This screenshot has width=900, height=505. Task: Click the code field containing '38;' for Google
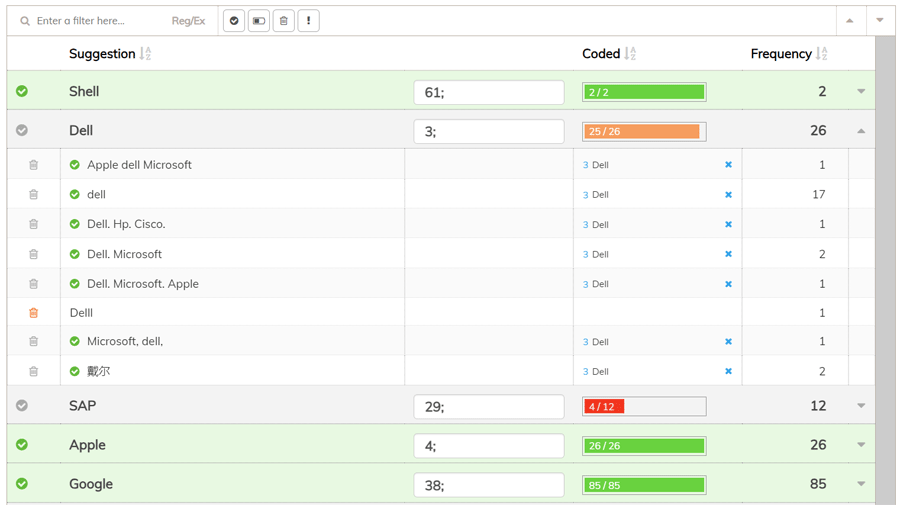489,485
